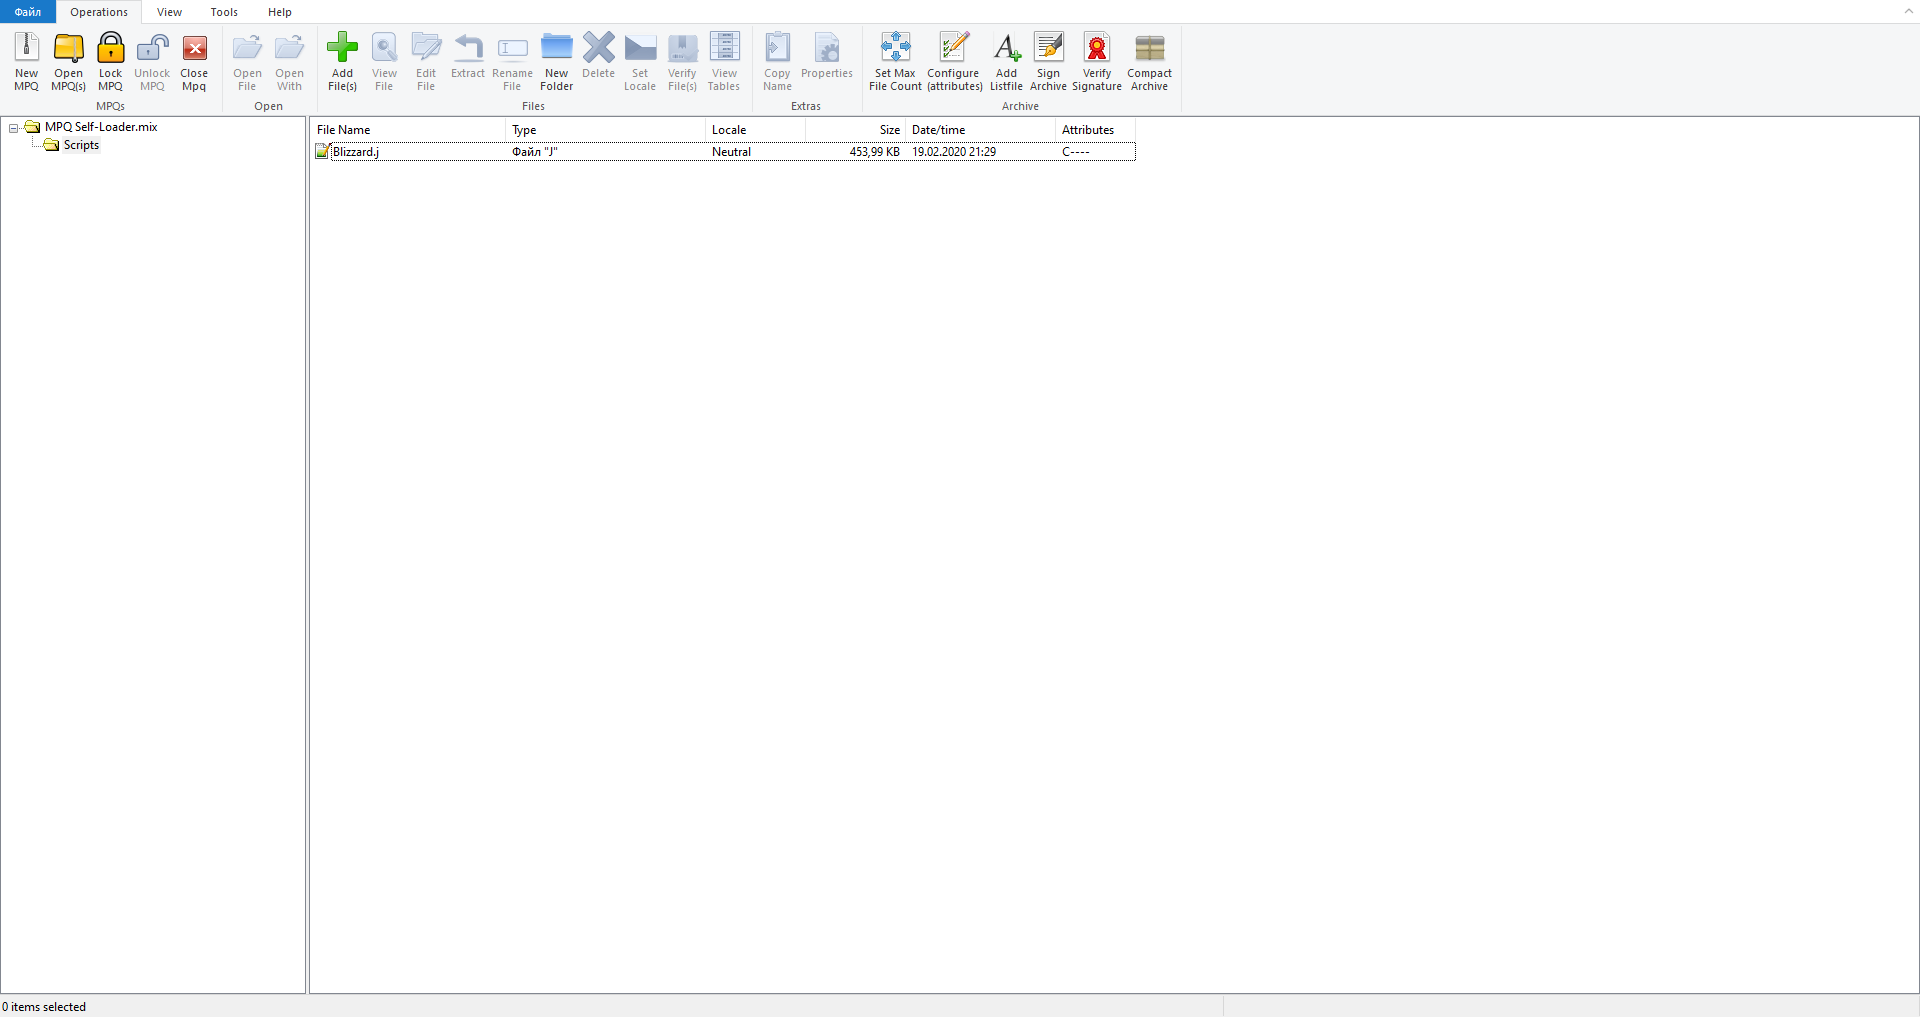Click the Open File icon
The width and height of the screenshot is (1920, 1017).
point(247,62)
